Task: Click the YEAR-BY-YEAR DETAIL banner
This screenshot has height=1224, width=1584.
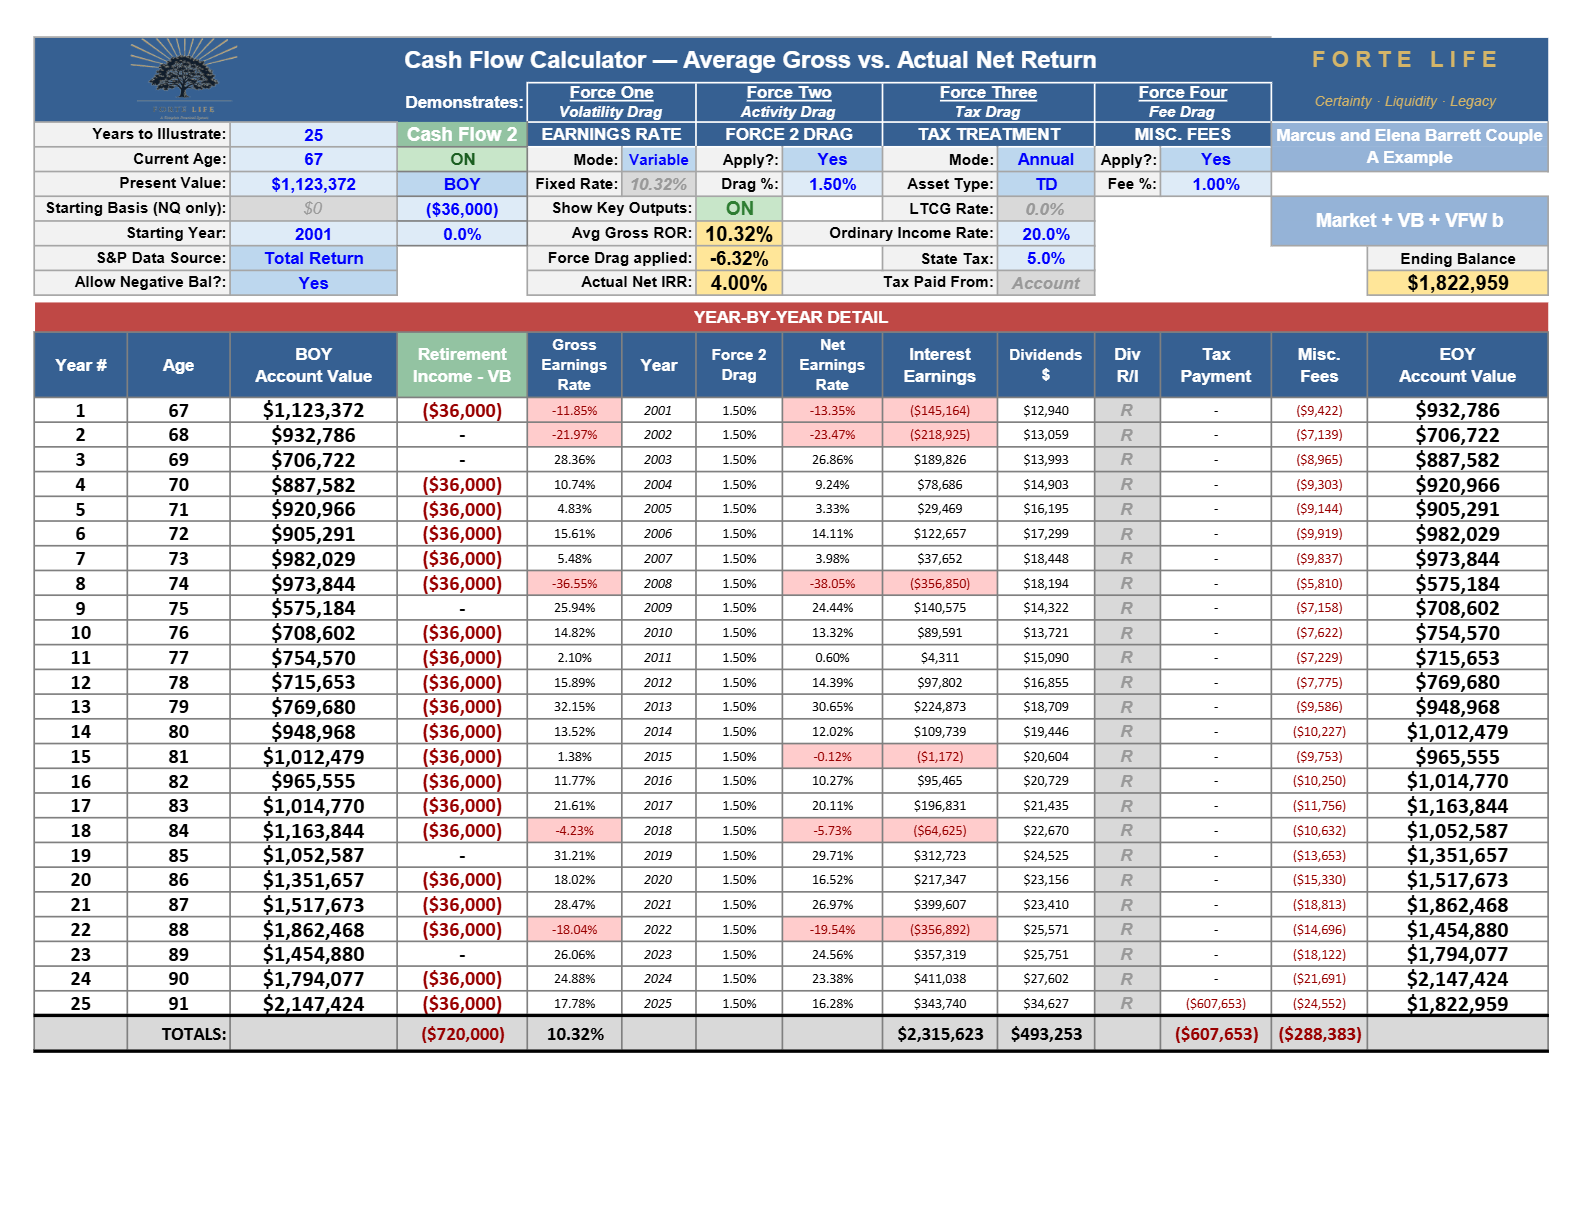Action: pyautogui.click(x=791, y=317)
